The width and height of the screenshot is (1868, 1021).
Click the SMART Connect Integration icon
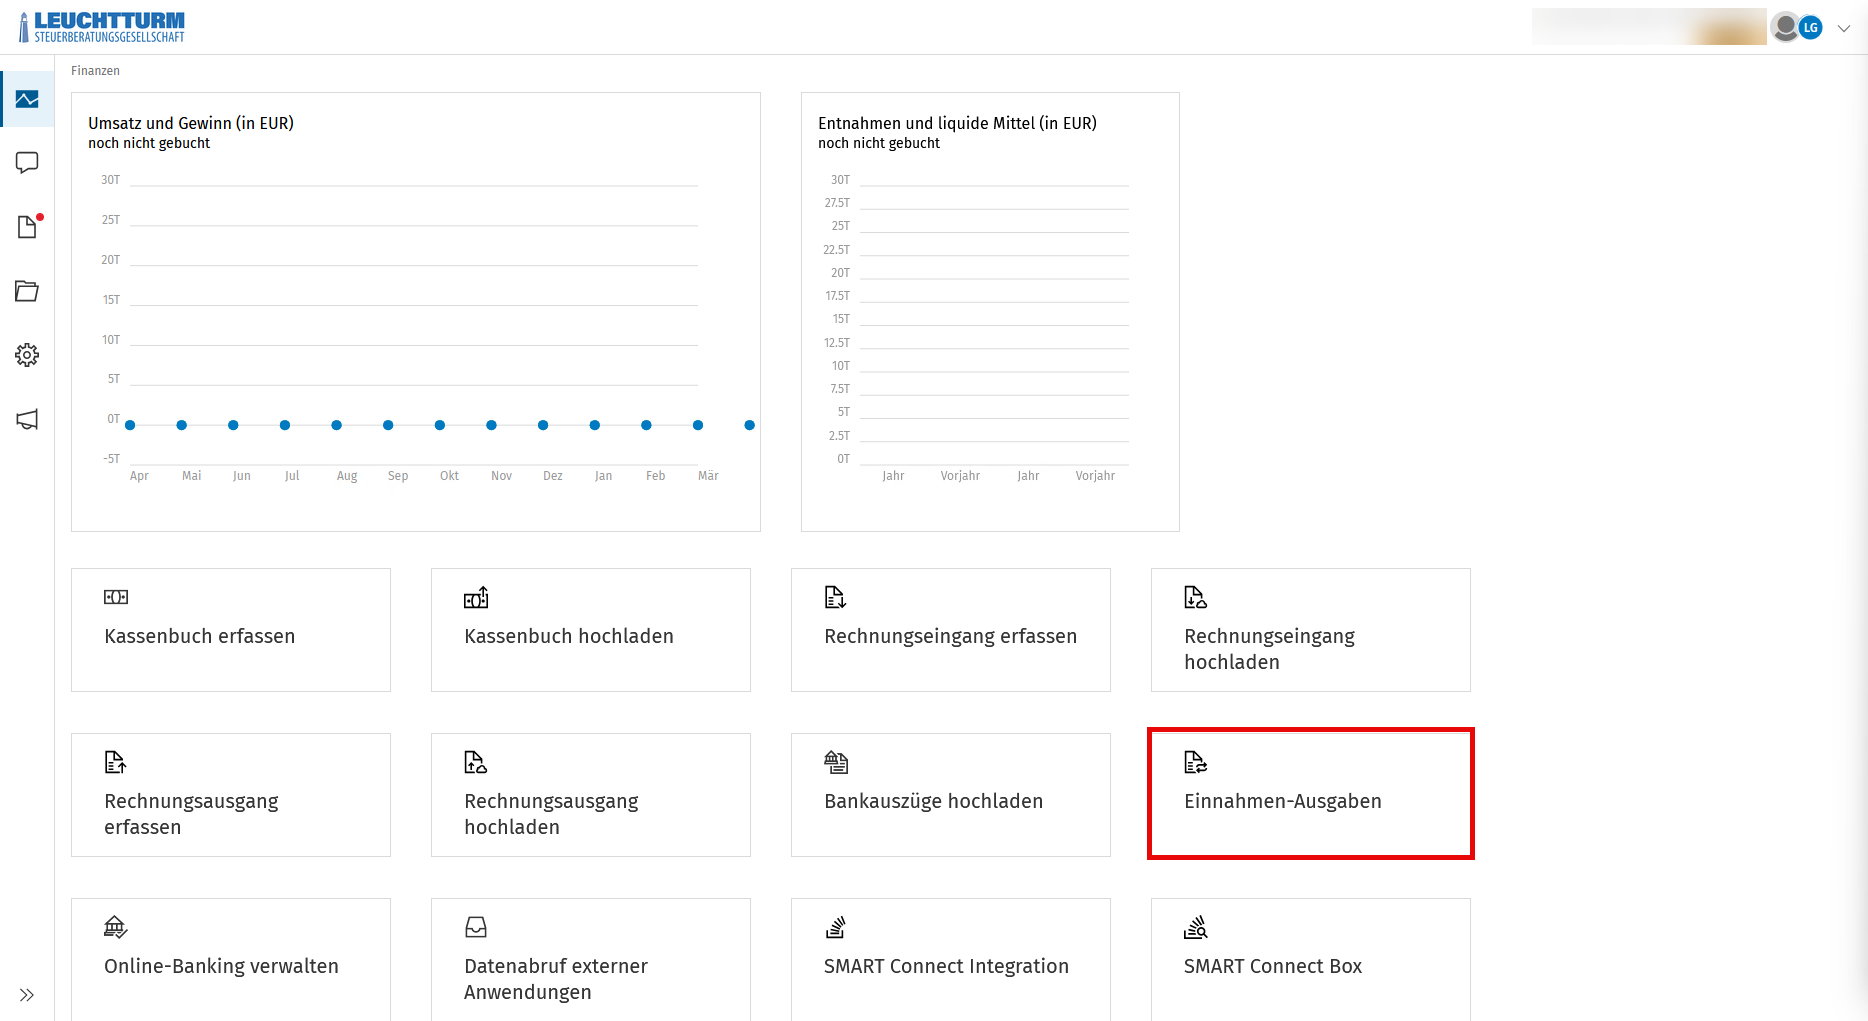point(836,927)
